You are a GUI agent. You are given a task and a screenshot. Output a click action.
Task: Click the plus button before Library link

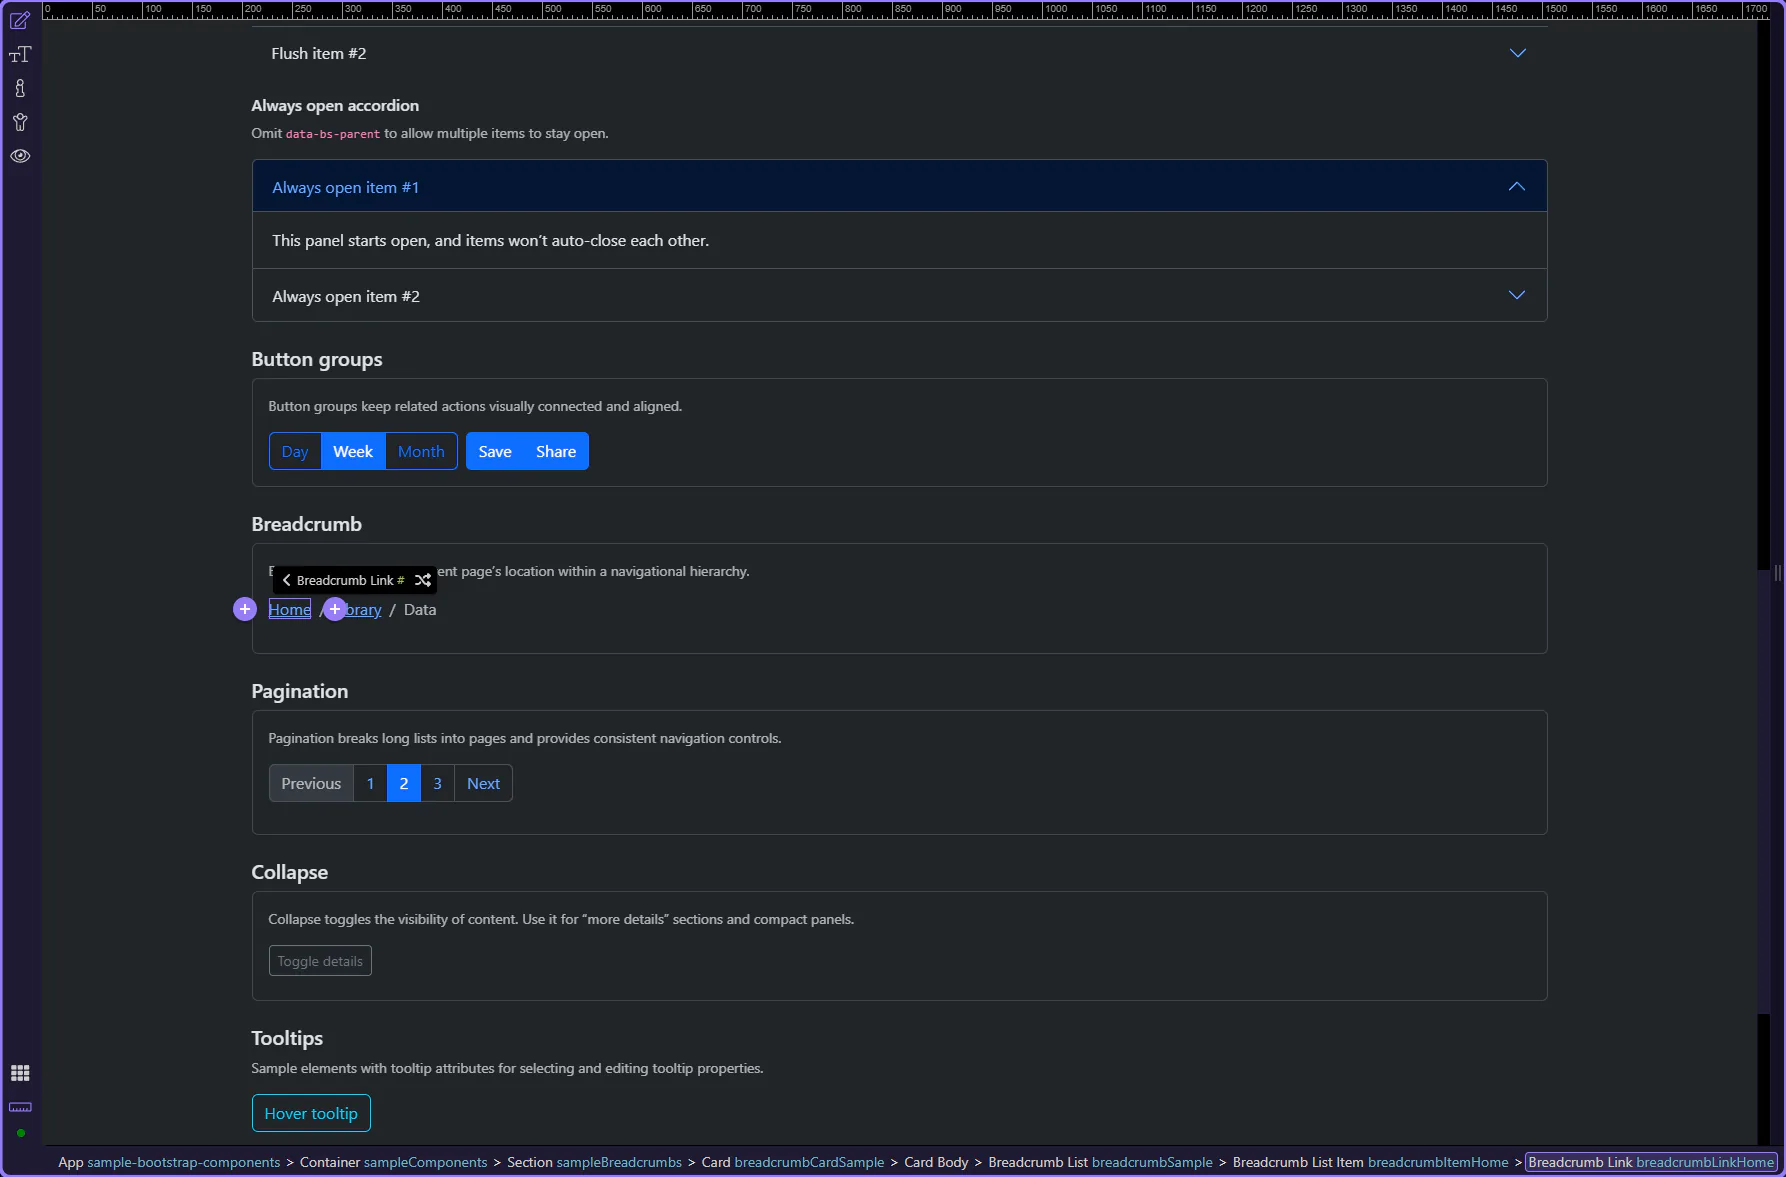click(335, 609)
